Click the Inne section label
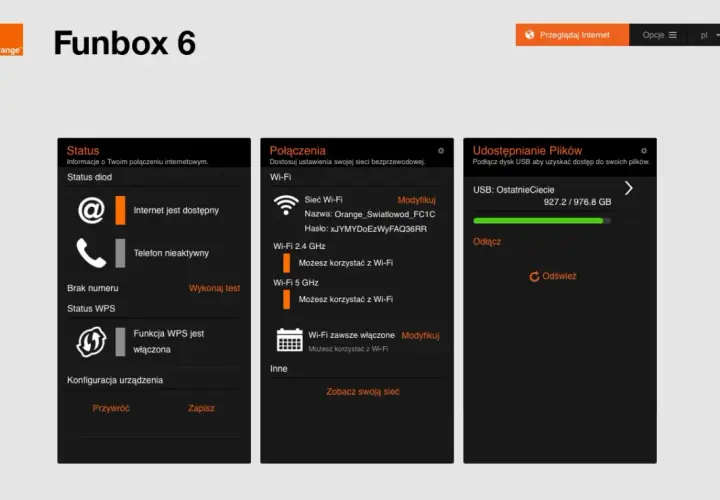The width and height of the screenshot is (720, 500). (x=279, y=369)
